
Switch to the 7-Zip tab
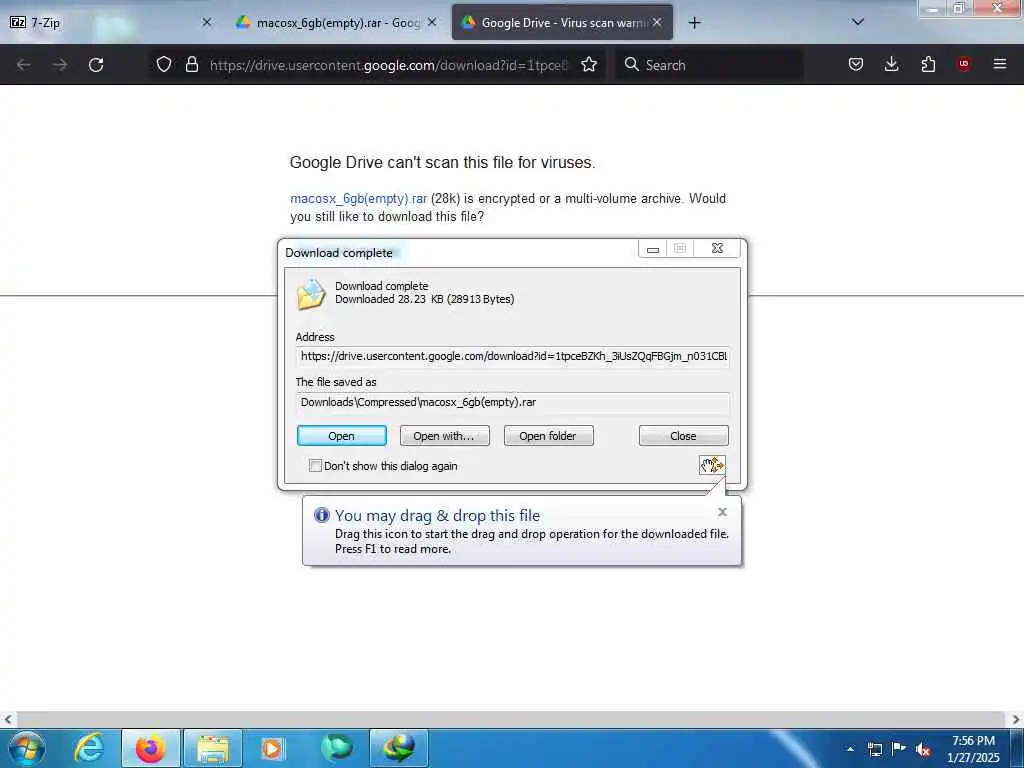111,23
